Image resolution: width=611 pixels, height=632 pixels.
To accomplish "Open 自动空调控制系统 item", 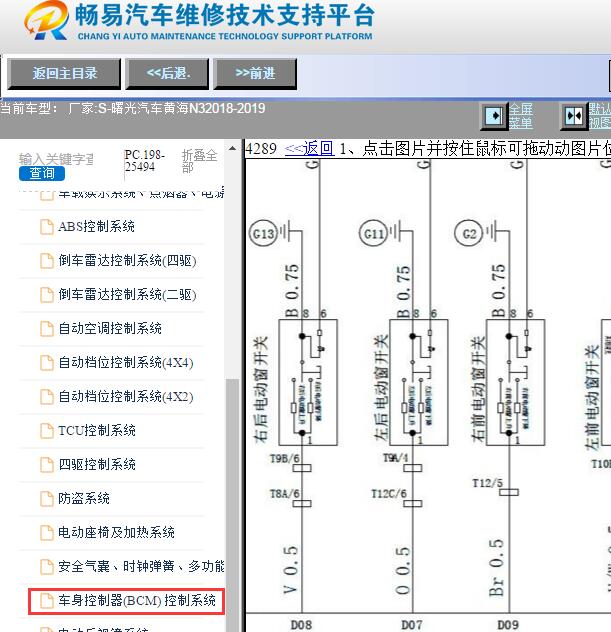I will click(110, 328).
